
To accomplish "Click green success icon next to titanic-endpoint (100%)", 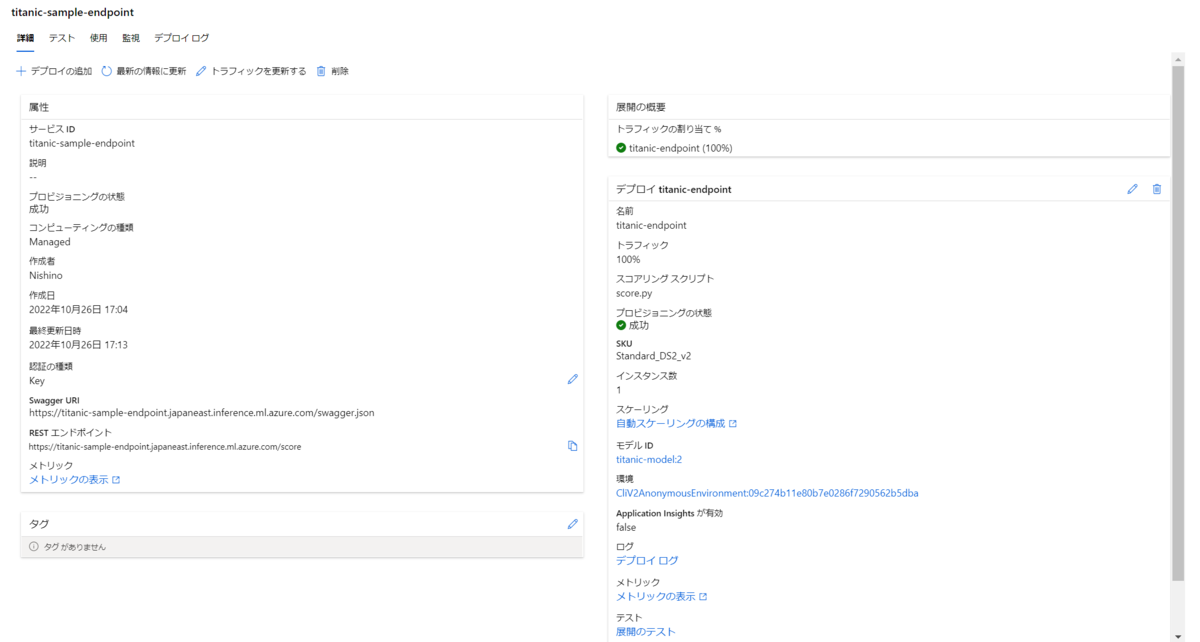I will click(621, 148).
